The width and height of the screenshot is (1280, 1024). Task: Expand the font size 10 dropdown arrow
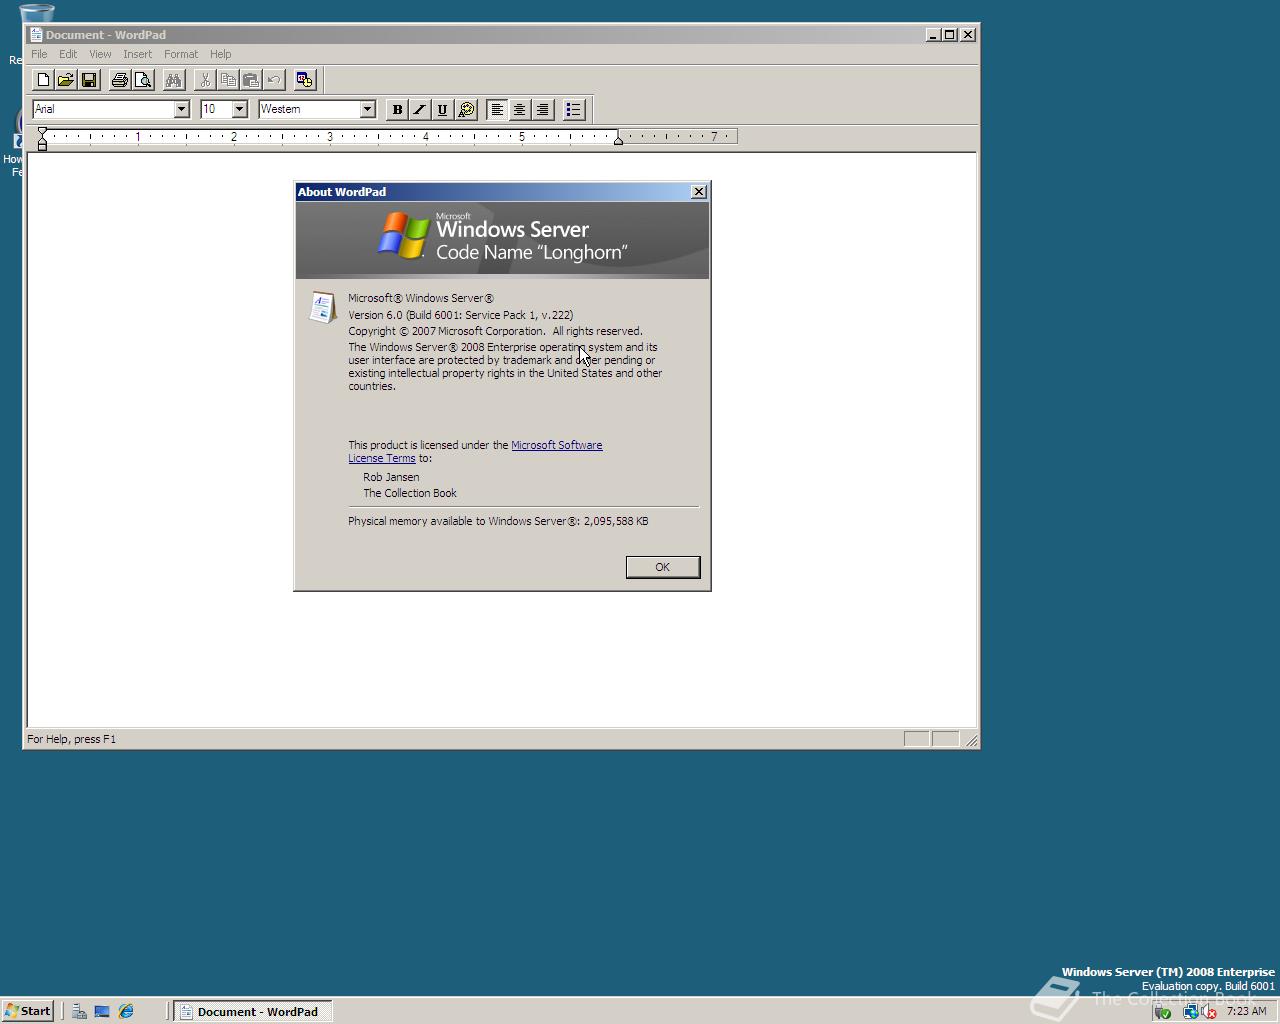(240, 109)
